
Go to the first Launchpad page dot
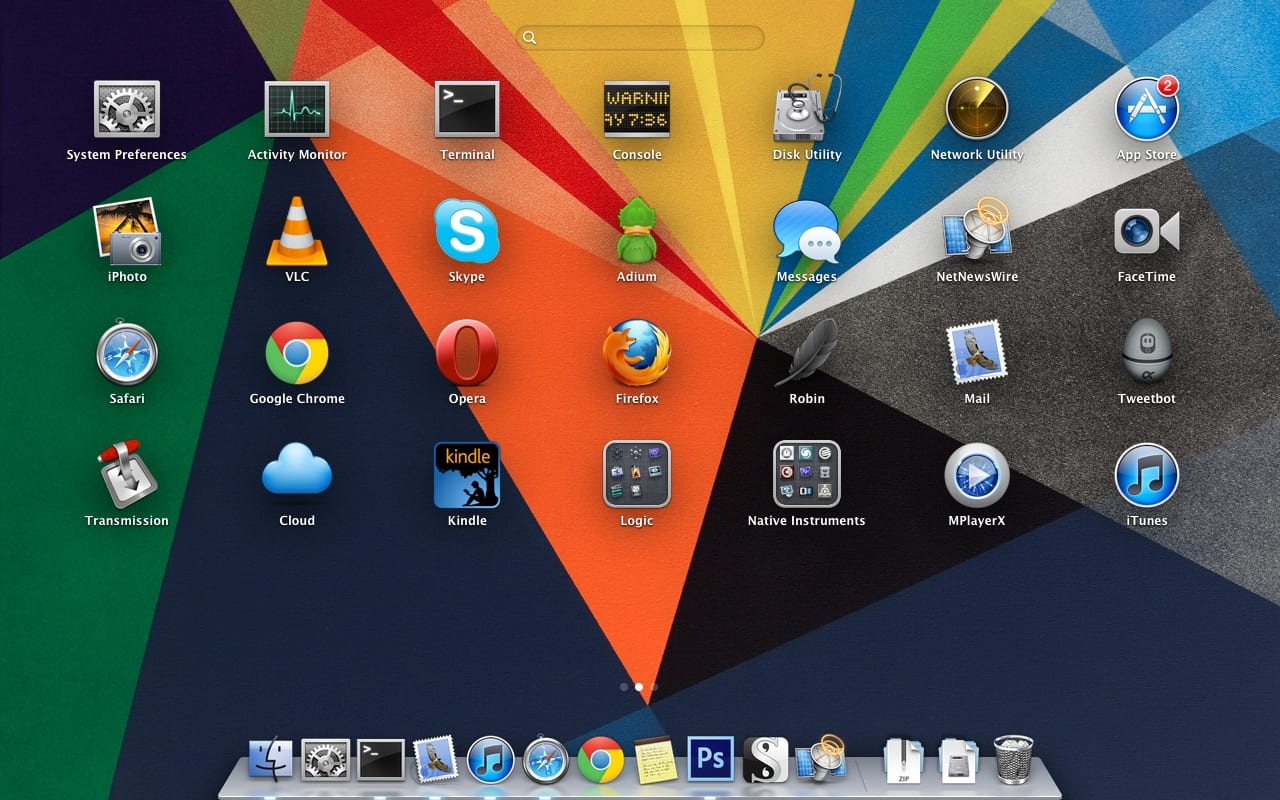(624, 687)
